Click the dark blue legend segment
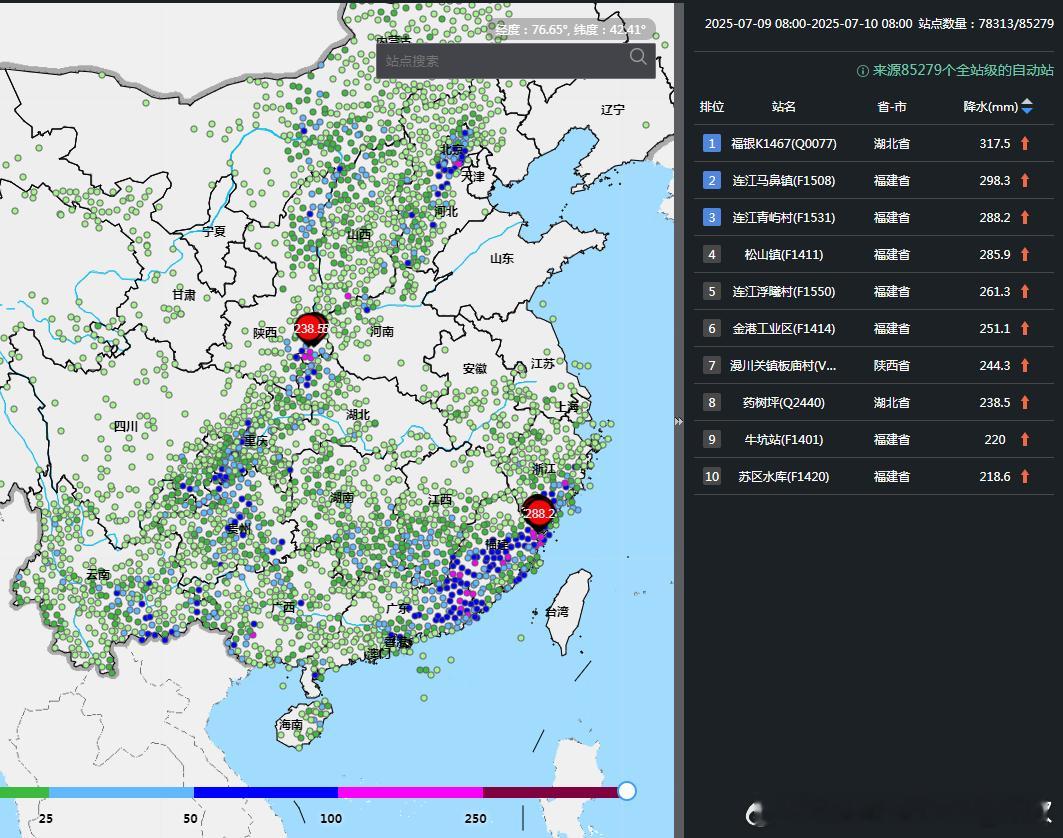 pos(266,792)
